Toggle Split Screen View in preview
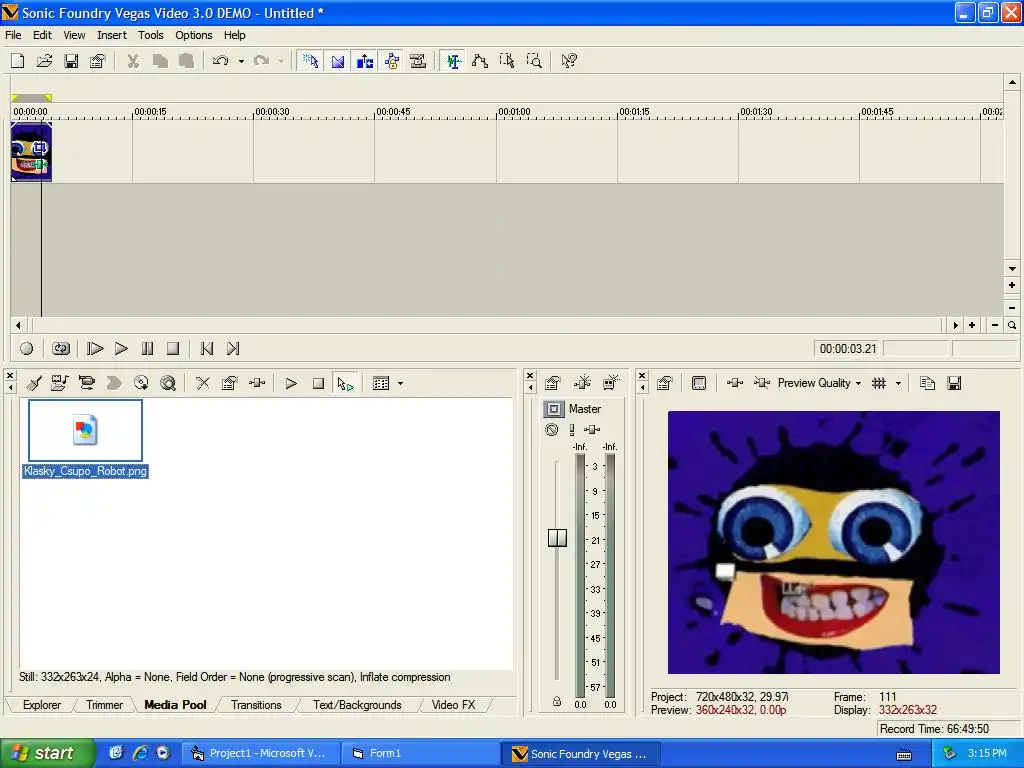The height and width of the screenshot is (768, 1024). [761, 383]
